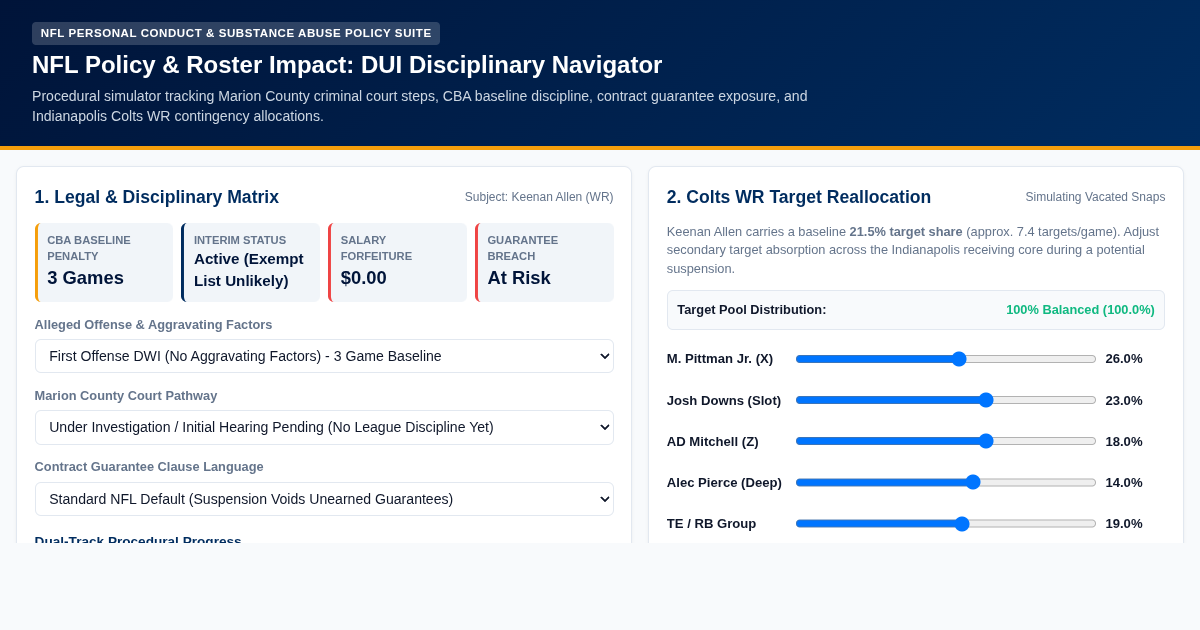The image size is (1200, 630).
Task: Click the Target Pool Distribution label
Action: 752,310
